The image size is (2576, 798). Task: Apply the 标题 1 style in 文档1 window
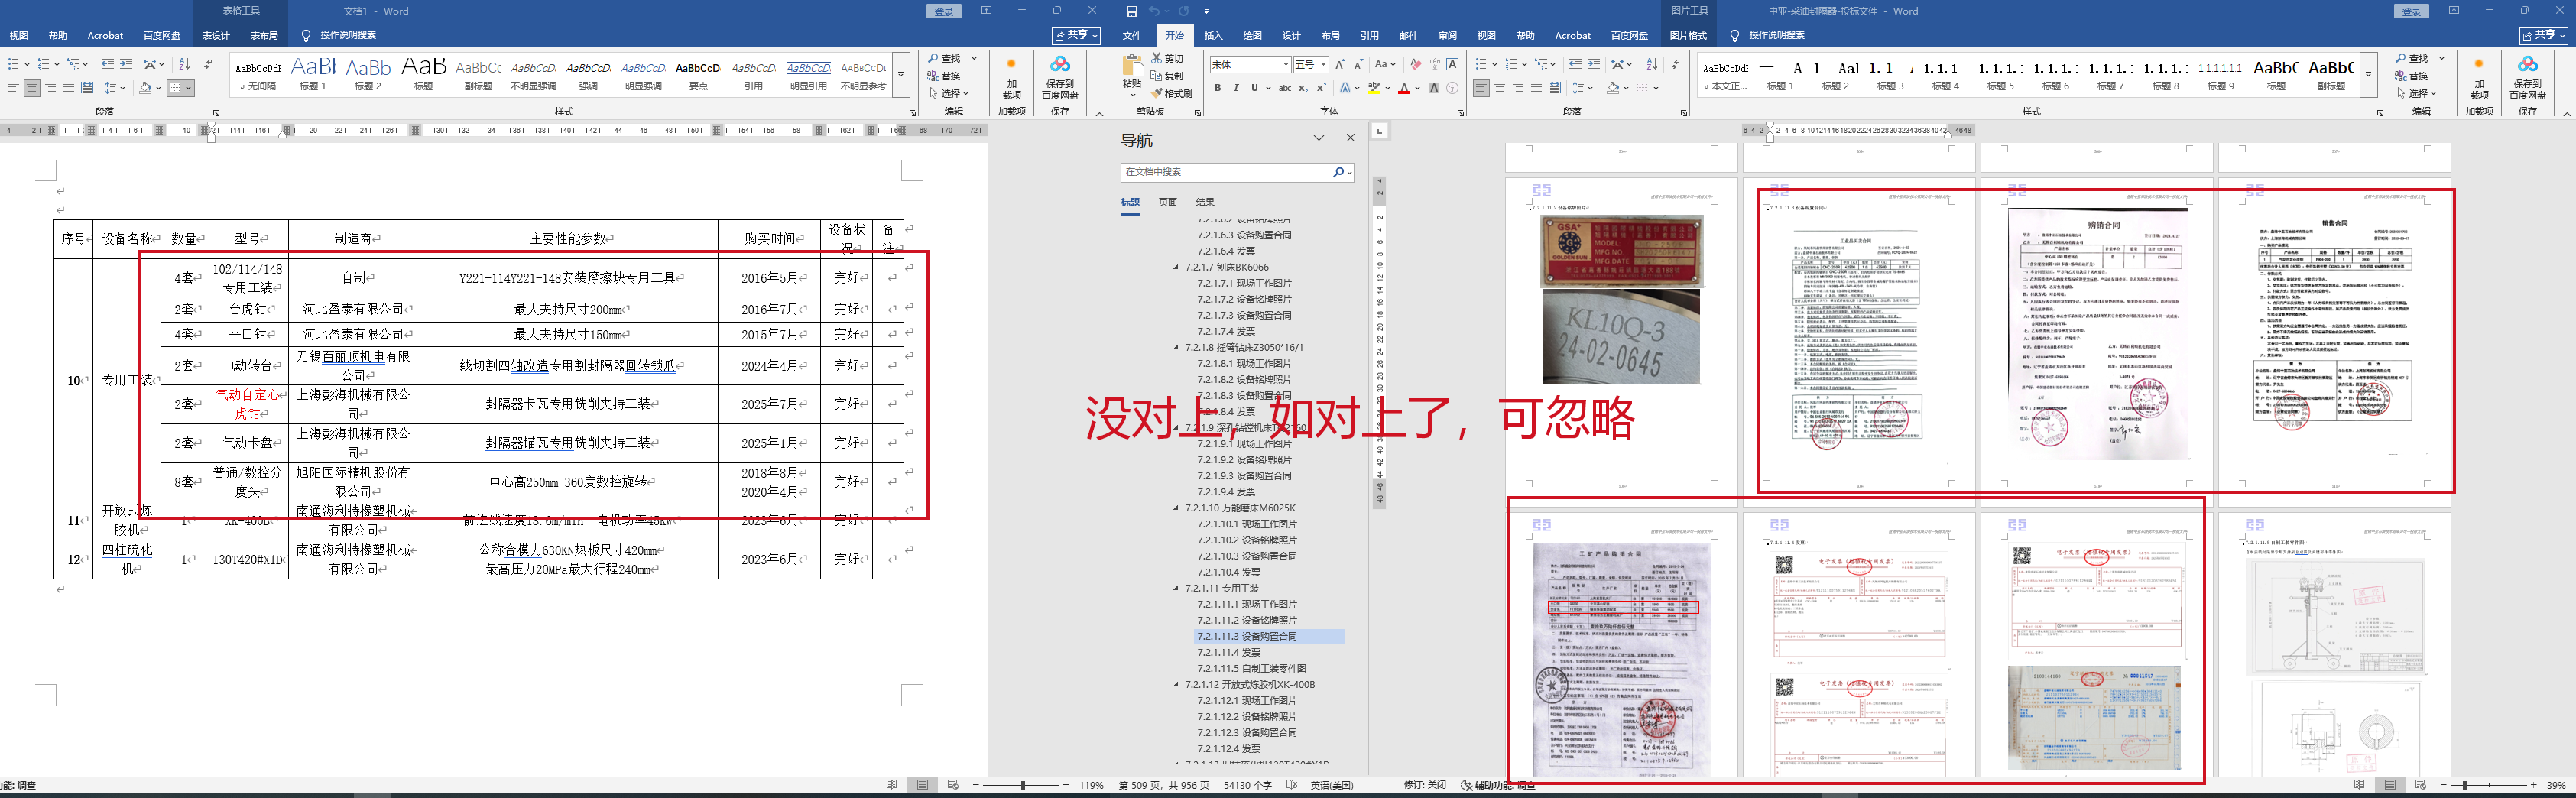(x=313, y=73)
